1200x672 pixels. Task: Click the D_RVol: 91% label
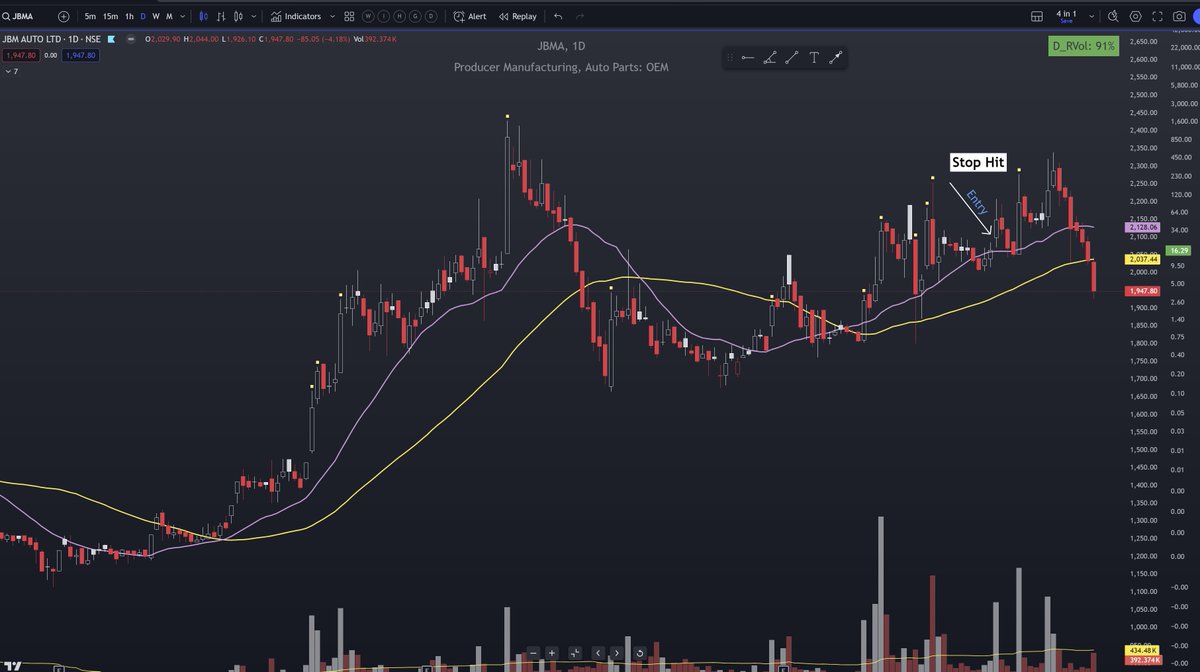1083,46
